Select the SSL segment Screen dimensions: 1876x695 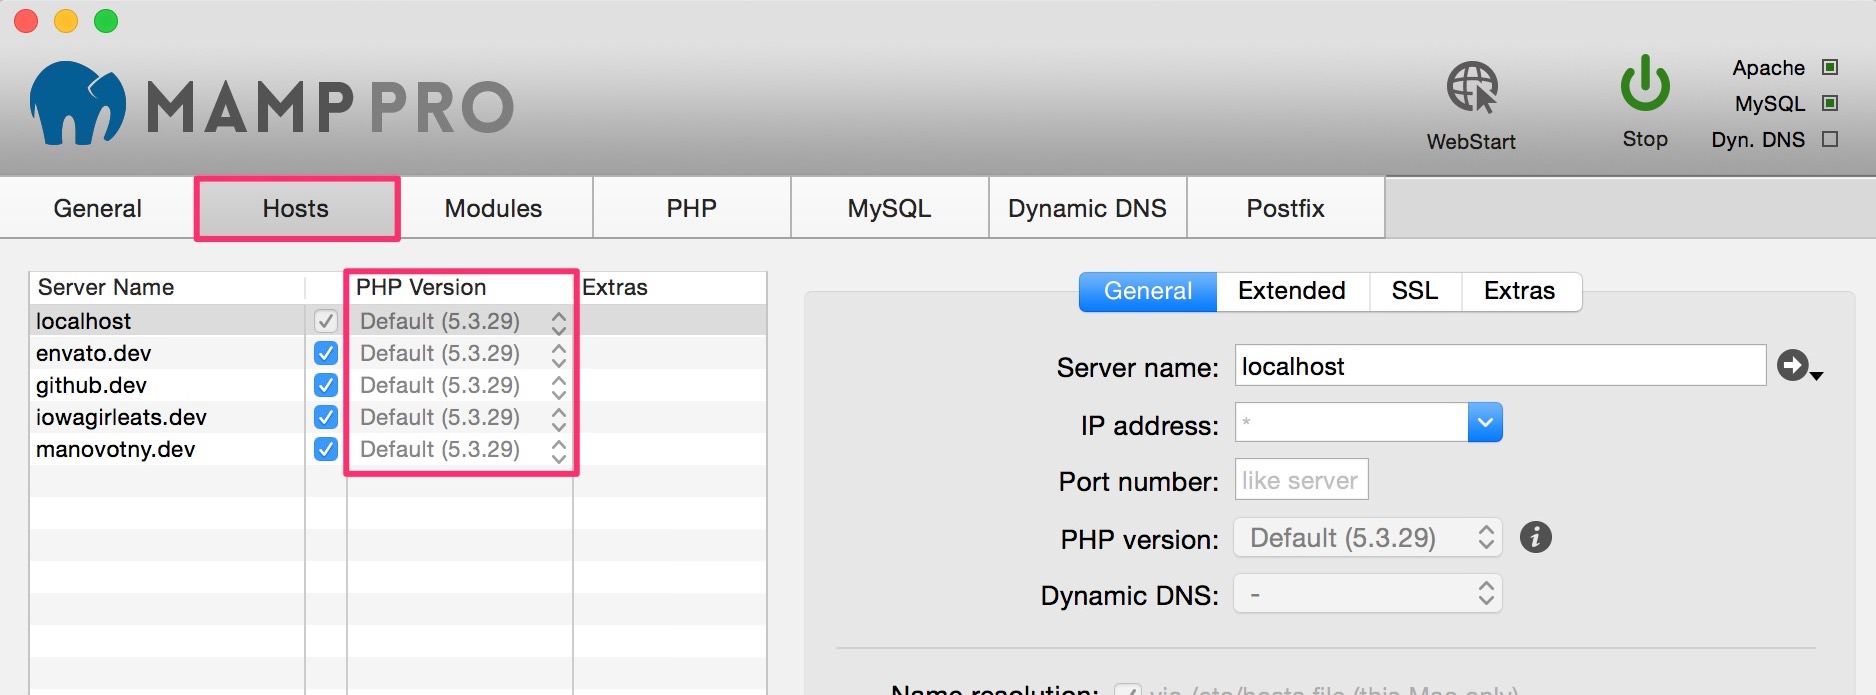(1415, 291)
